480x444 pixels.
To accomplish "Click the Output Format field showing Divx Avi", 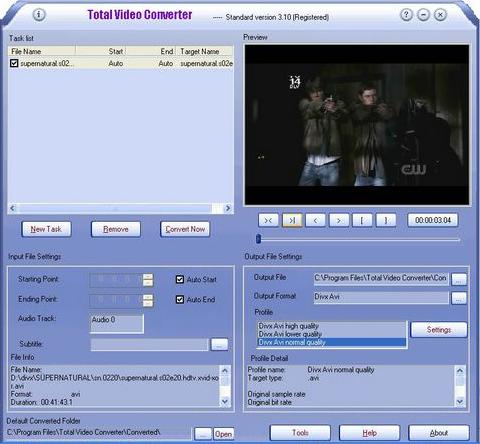I will pos(381,297).
